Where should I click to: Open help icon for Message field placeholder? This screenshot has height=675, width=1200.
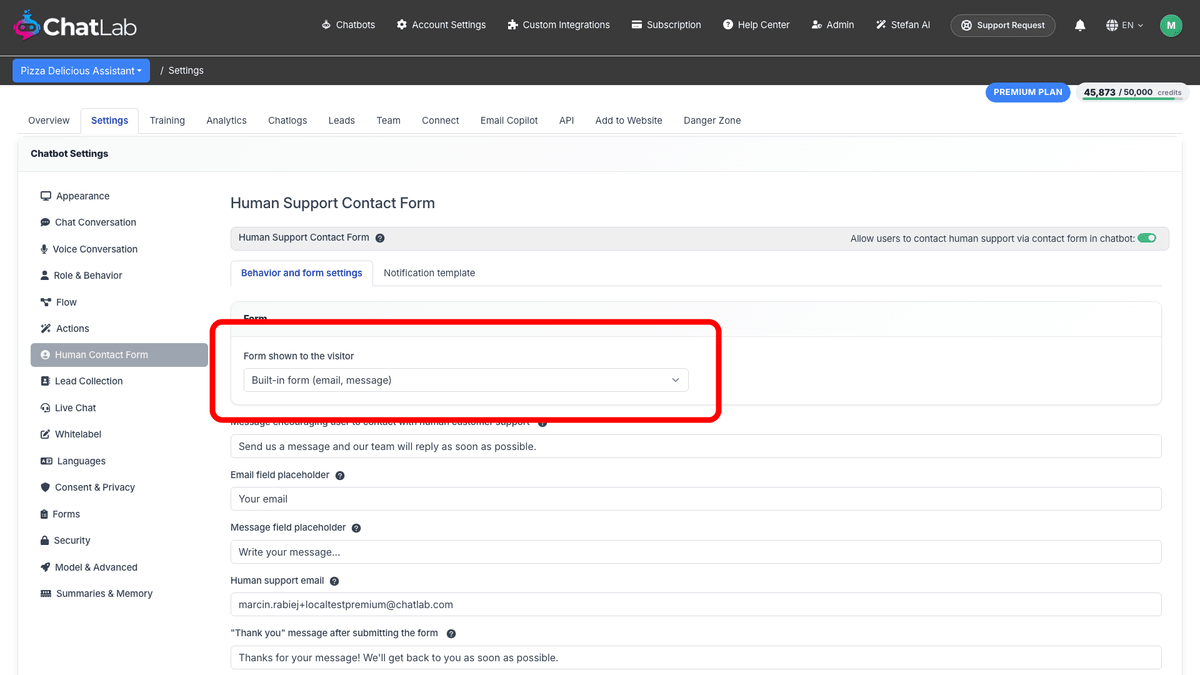click(x=356, y=528)
